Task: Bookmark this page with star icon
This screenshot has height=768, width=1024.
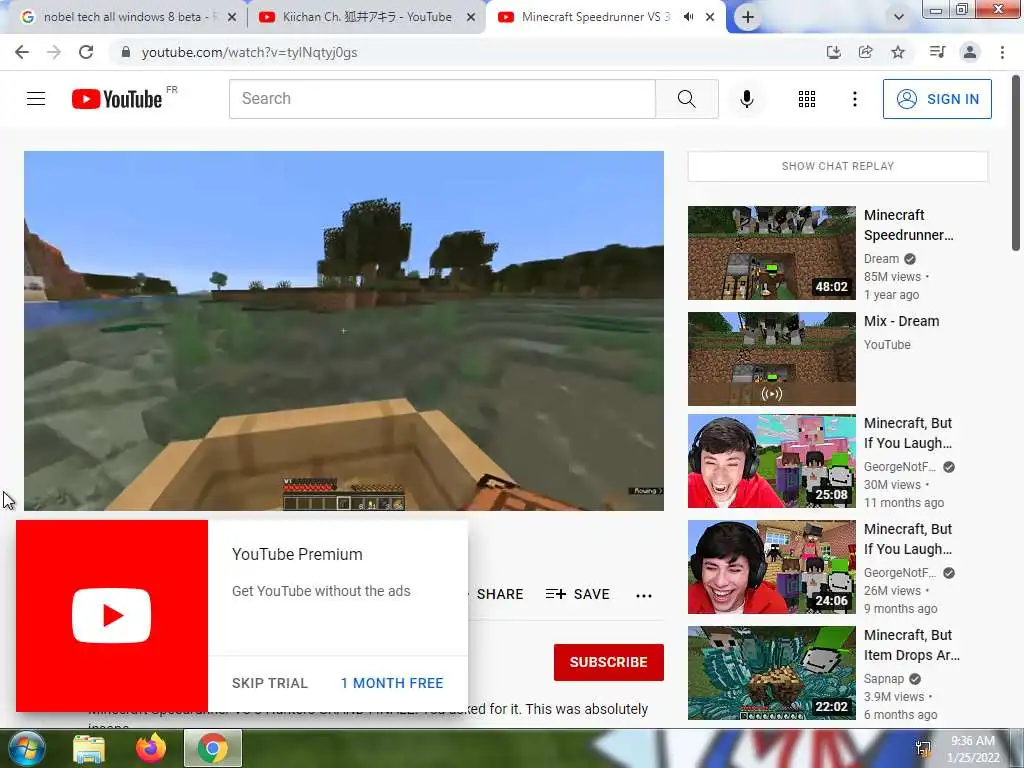Action: [898, 52]
